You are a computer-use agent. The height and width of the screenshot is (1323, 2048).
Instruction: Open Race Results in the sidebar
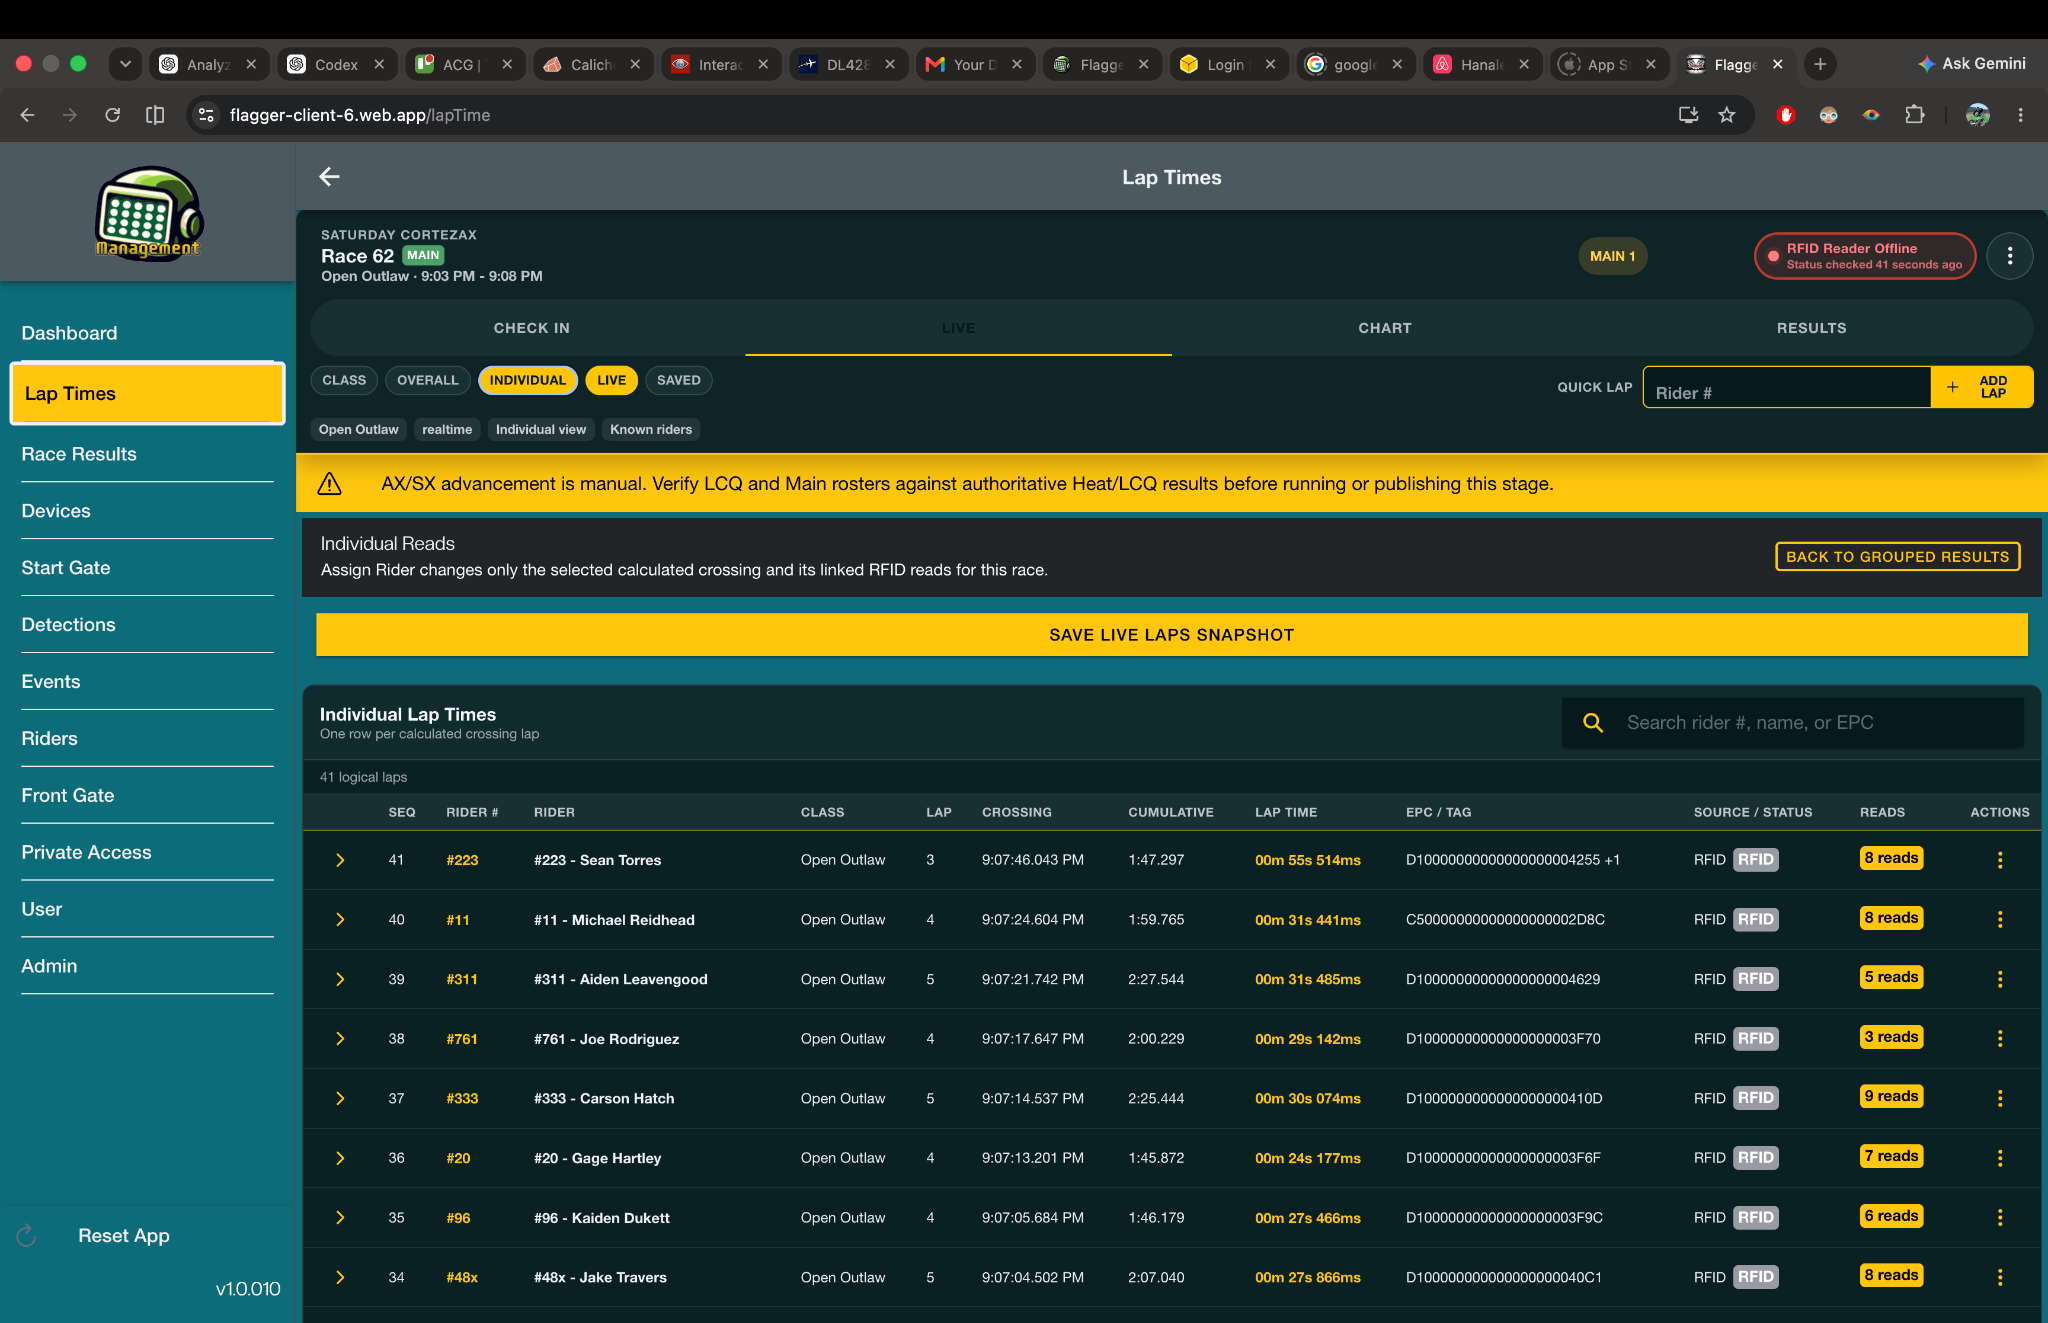[147, 454]
